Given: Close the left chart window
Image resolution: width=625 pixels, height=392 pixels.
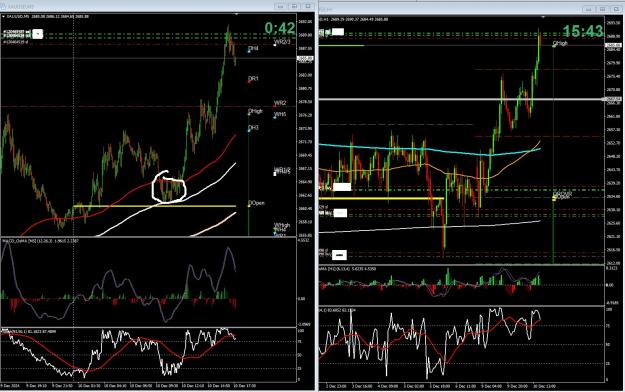Looking at the screenshot, I should click(308, 6).
